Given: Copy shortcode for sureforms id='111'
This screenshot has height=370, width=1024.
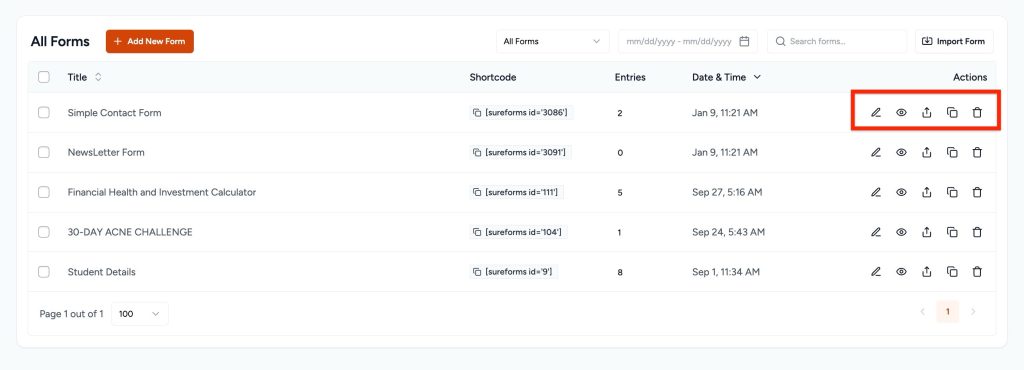Looking at the screenshot, I should pos(477,193).
